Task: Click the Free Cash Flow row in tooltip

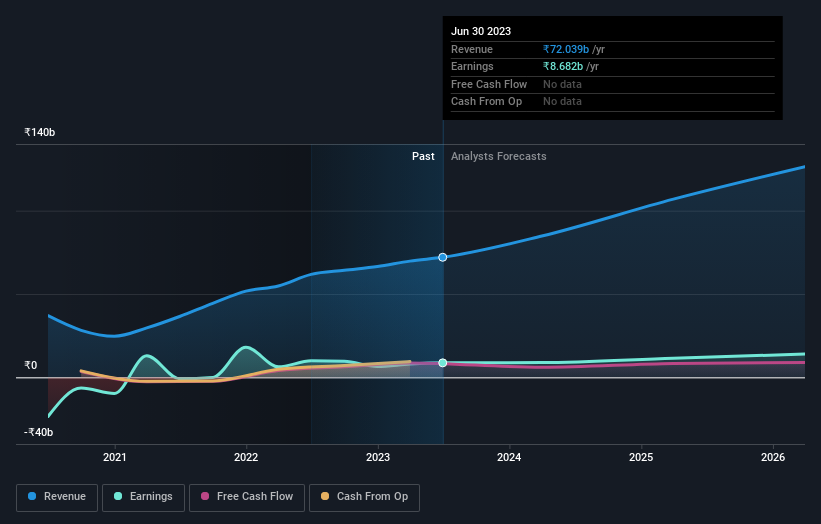Action: [613, 84]
